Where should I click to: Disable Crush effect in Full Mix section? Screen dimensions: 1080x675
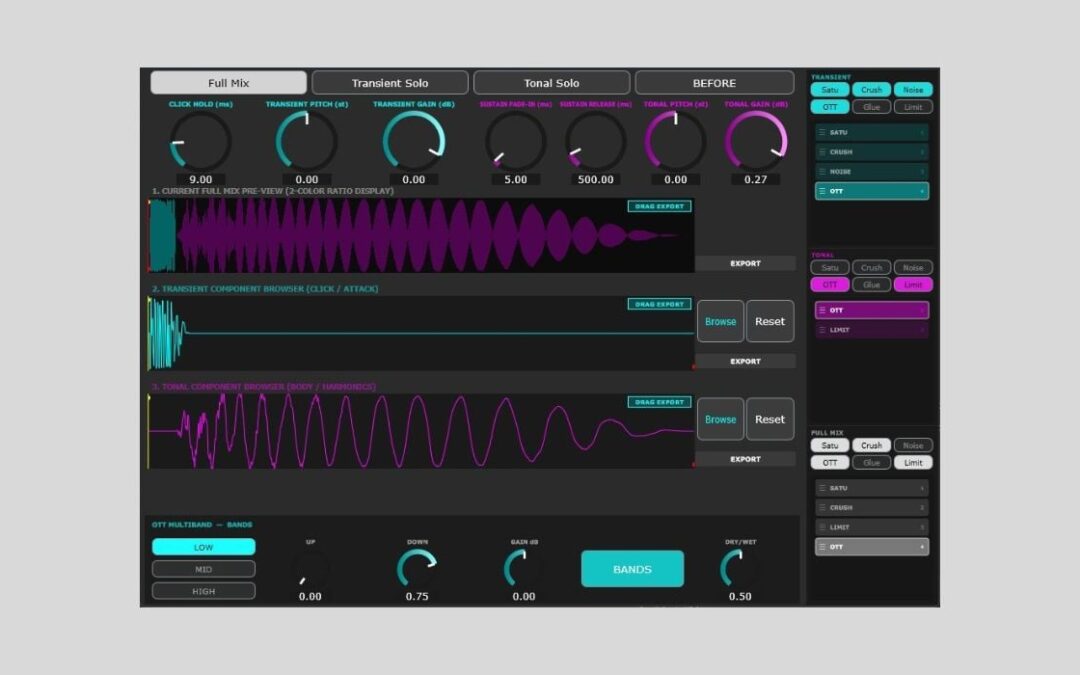[x=871, y=445]
